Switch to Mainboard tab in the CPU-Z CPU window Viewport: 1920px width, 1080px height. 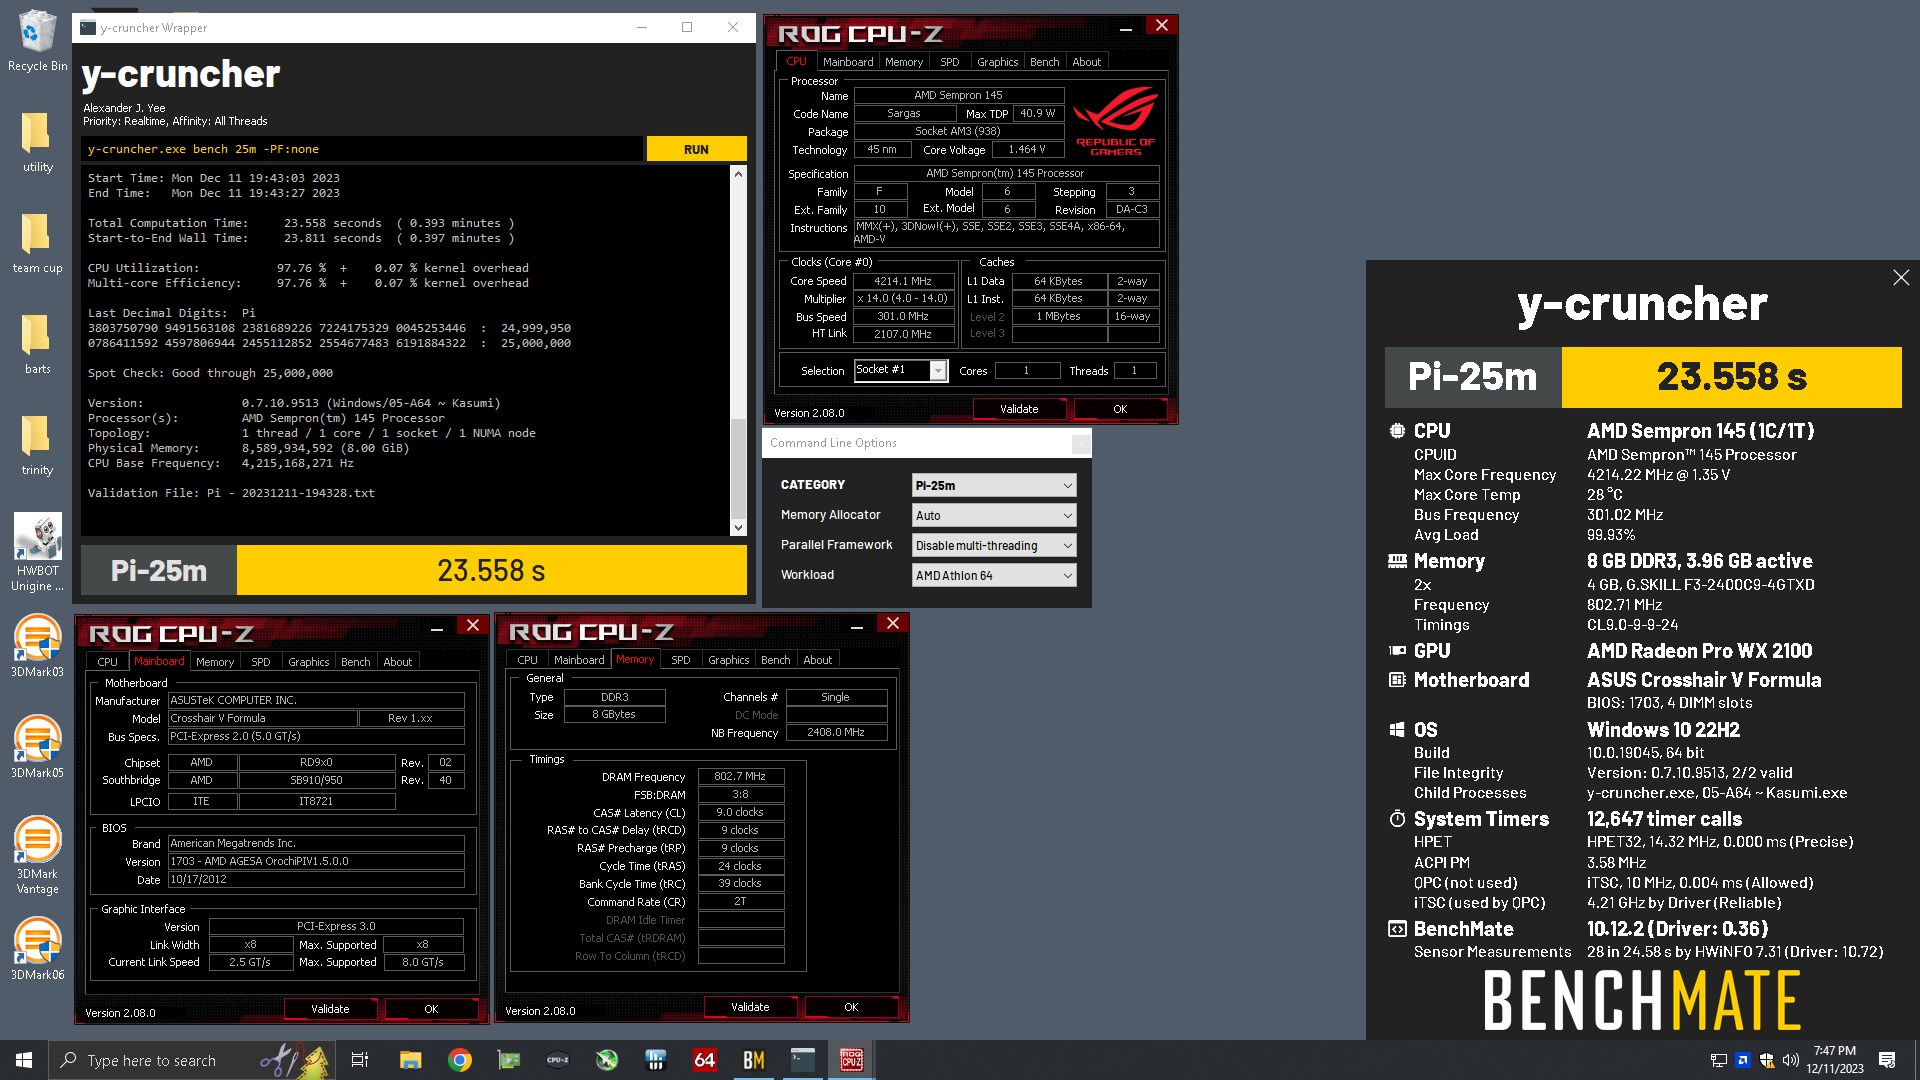(x=848, y=62)
